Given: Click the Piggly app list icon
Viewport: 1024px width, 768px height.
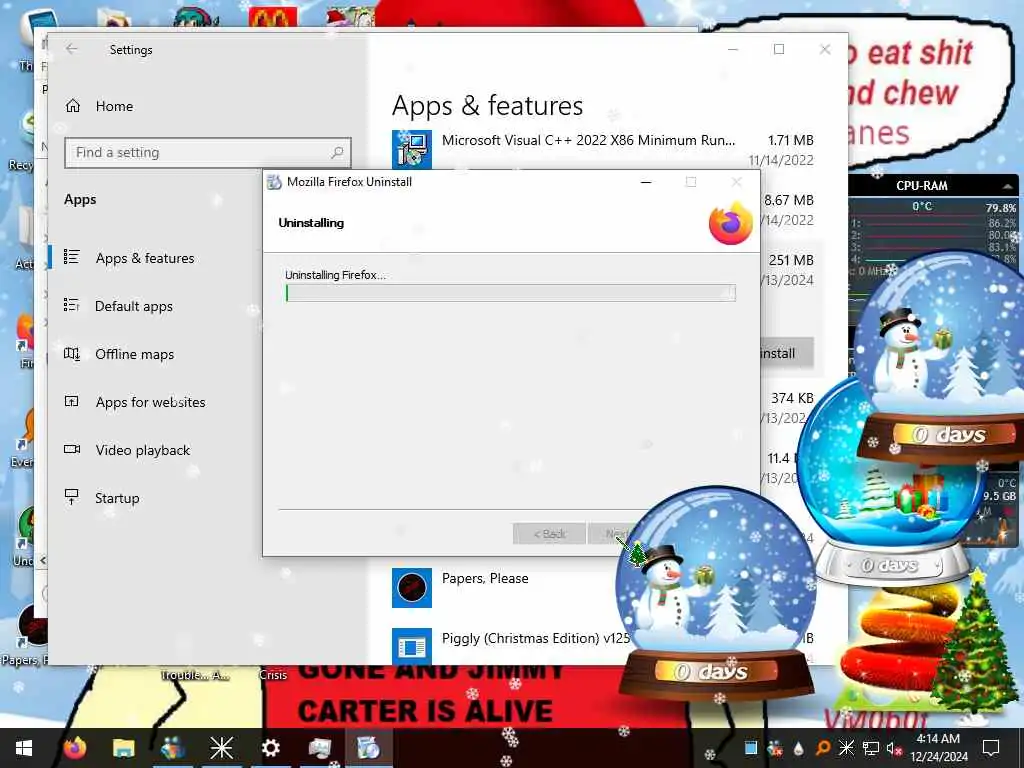Looking at the screenshot, I should pos(411,647).
